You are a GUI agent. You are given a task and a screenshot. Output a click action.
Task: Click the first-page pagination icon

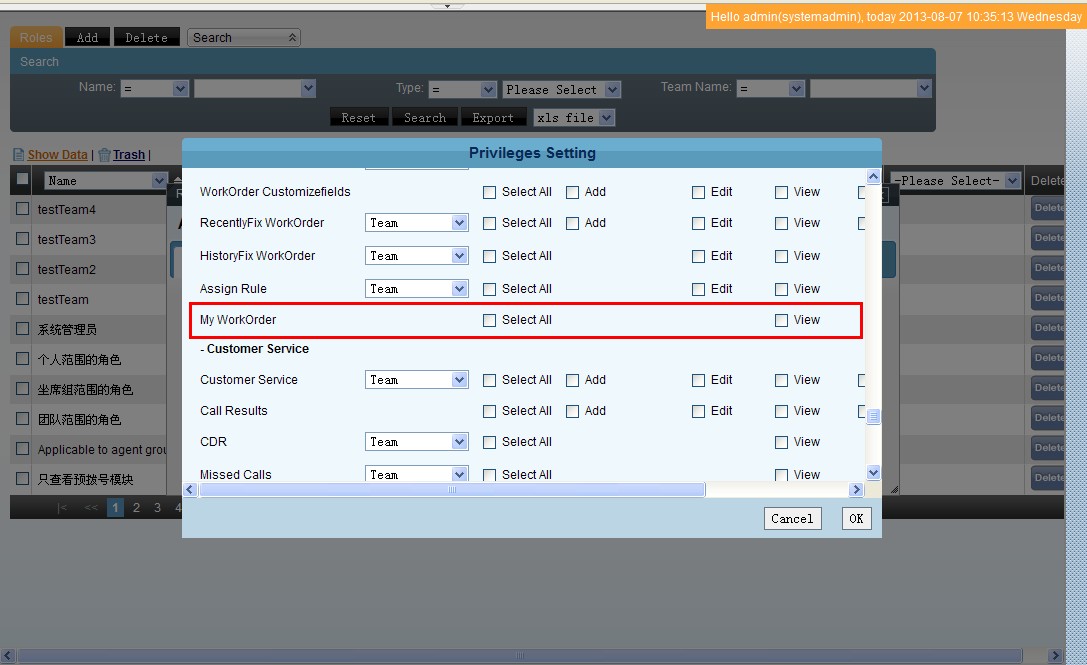(x=63, y=508)
